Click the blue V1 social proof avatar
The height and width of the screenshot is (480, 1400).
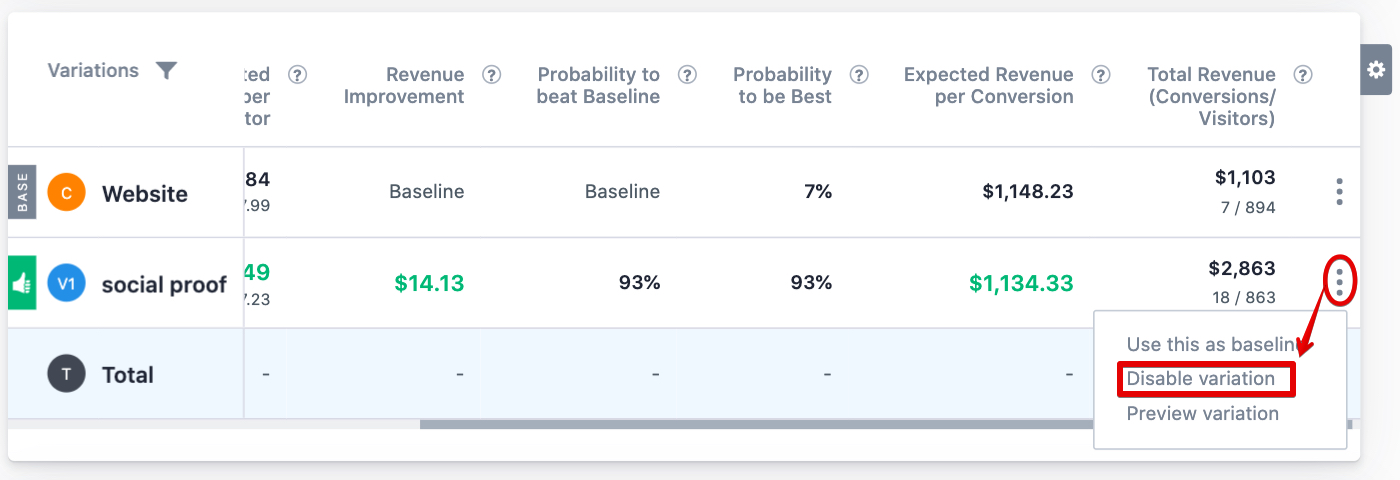point(66,284)
